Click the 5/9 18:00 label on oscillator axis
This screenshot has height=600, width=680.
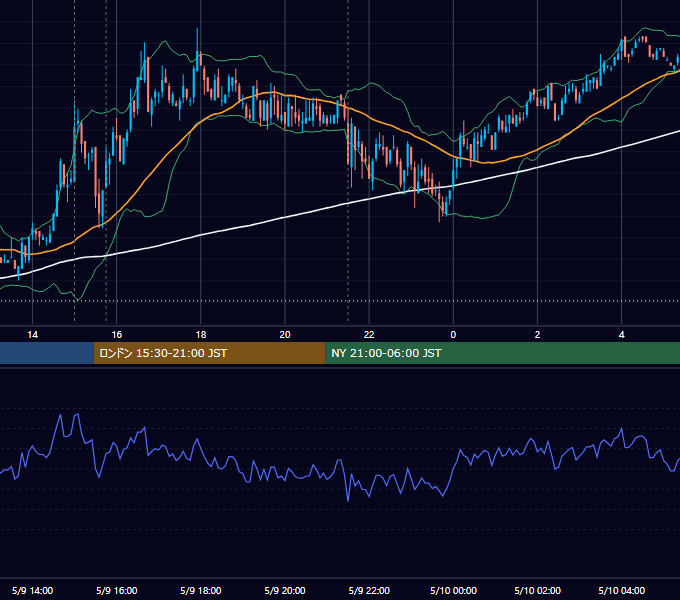(x=201, y=590)
